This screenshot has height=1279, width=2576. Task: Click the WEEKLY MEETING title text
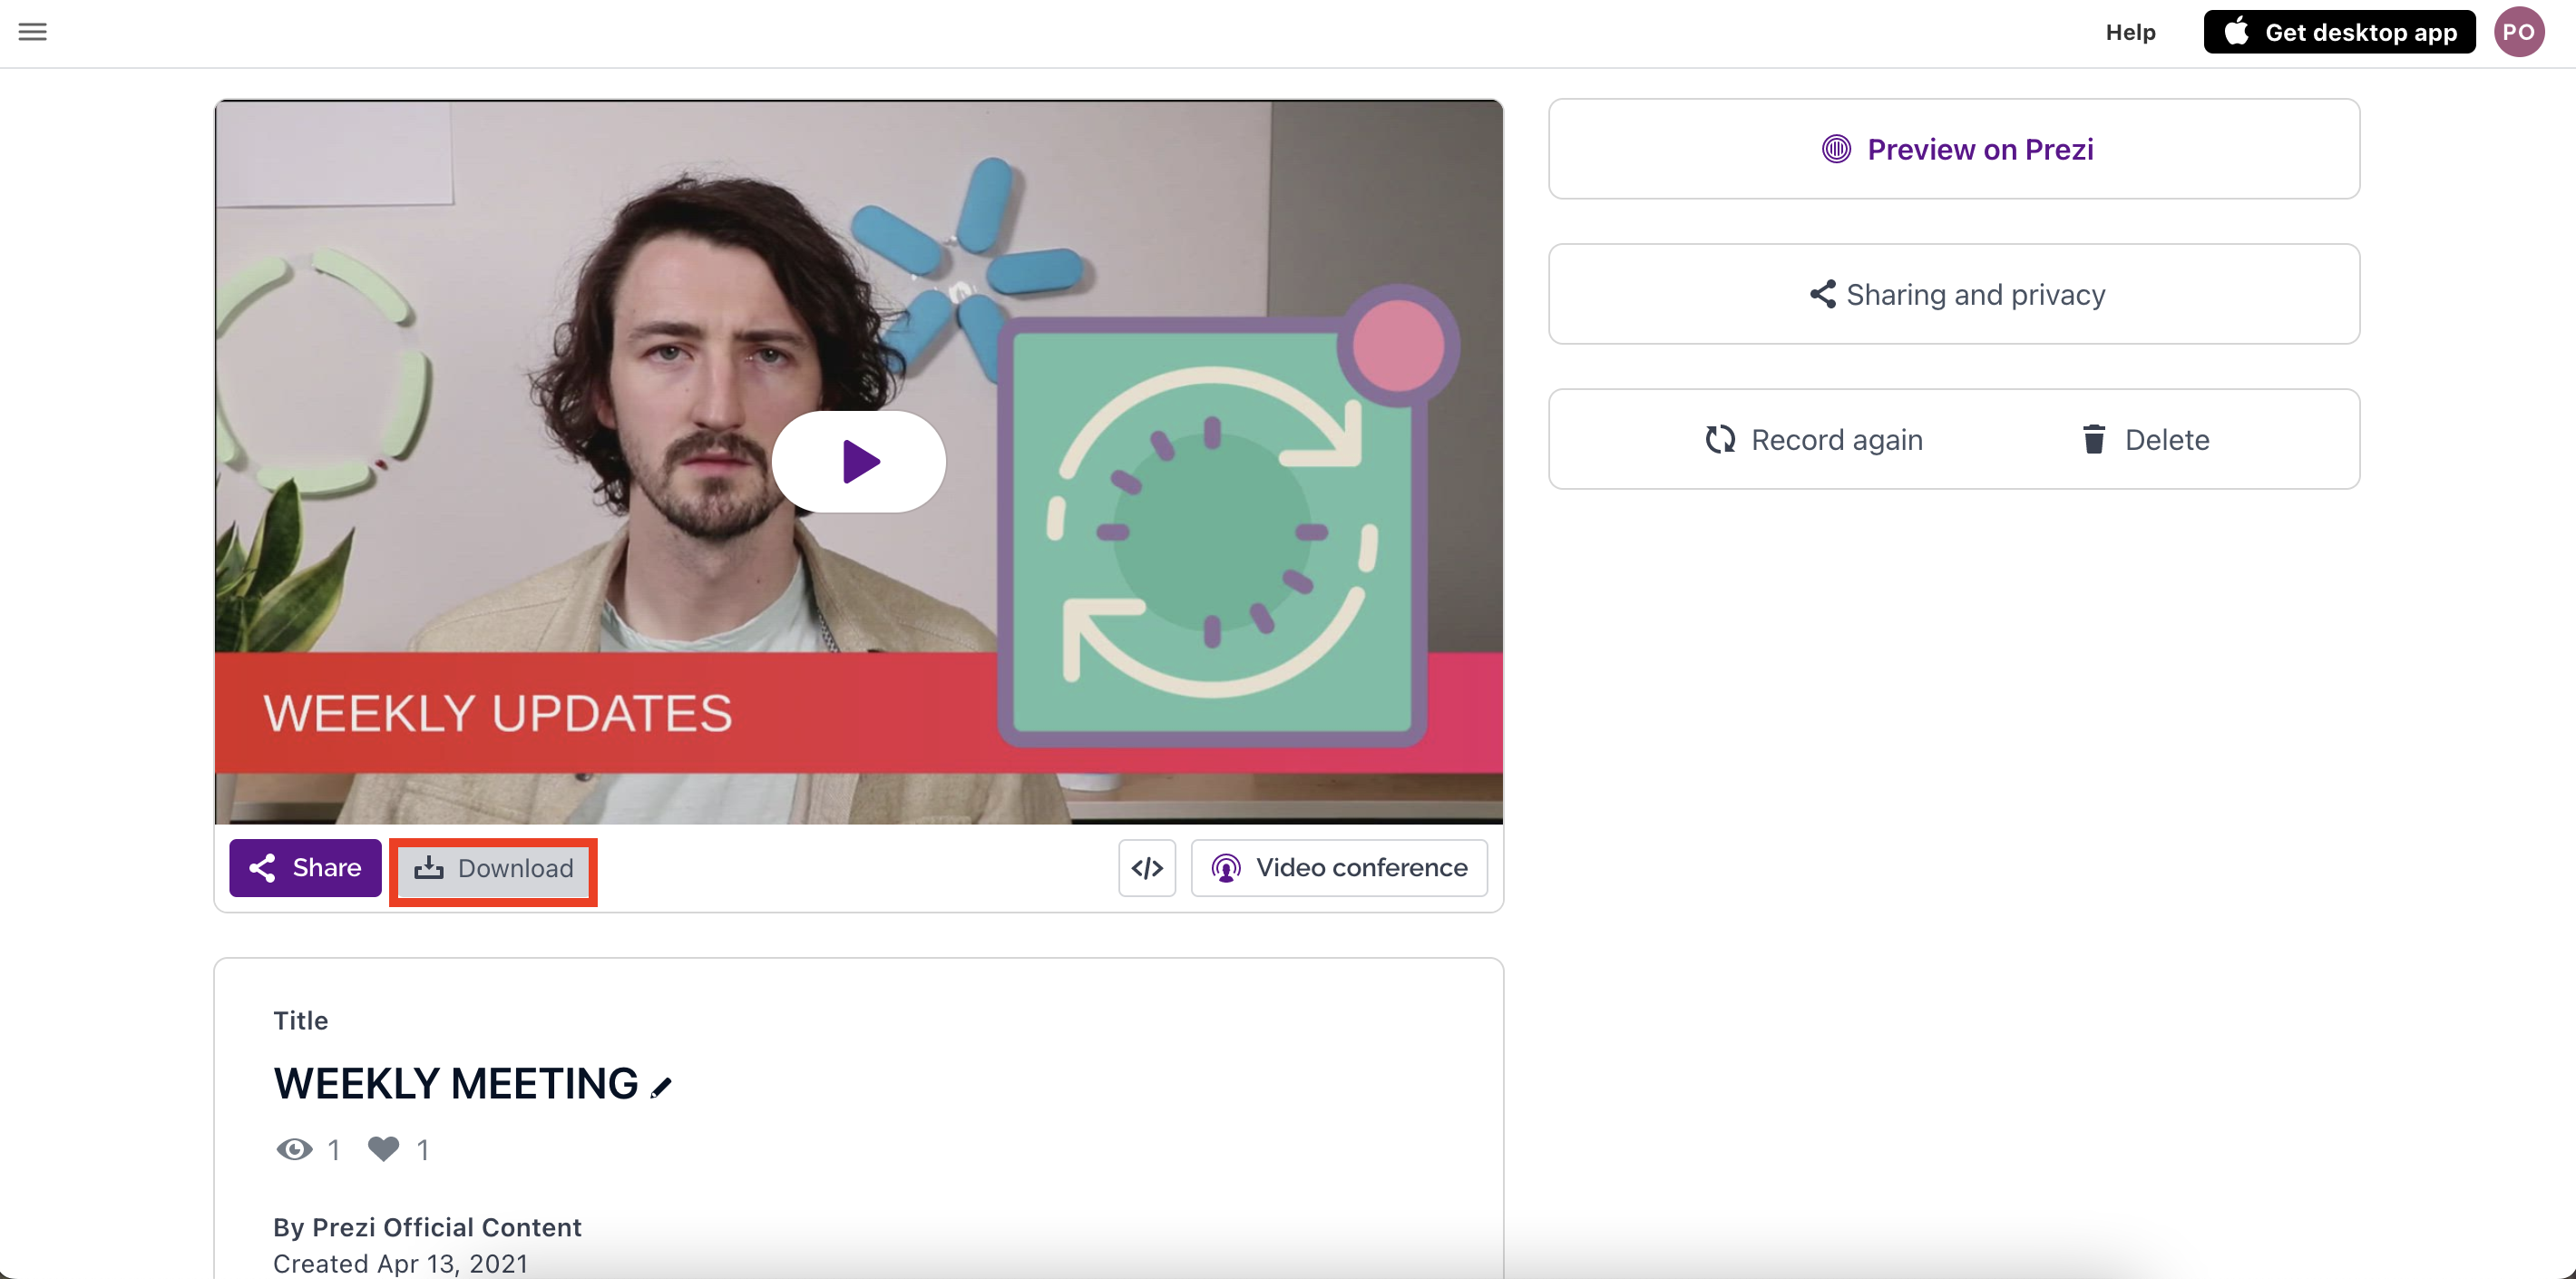456,1084
